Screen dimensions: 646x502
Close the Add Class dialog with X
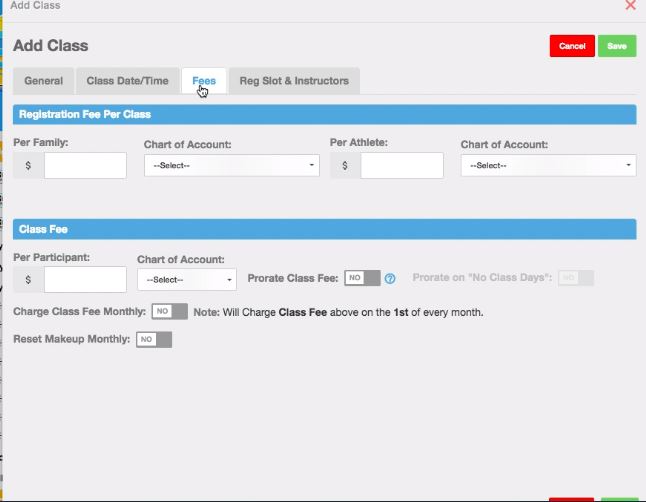point(630,5)
